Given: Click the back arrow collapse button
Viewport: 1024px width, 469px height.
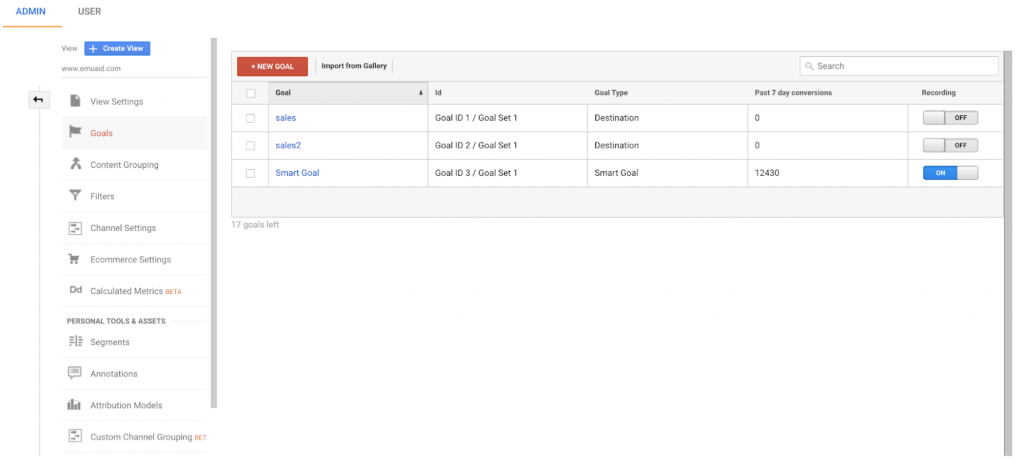Looking at the screenshot, I should [x=38, y=100].
